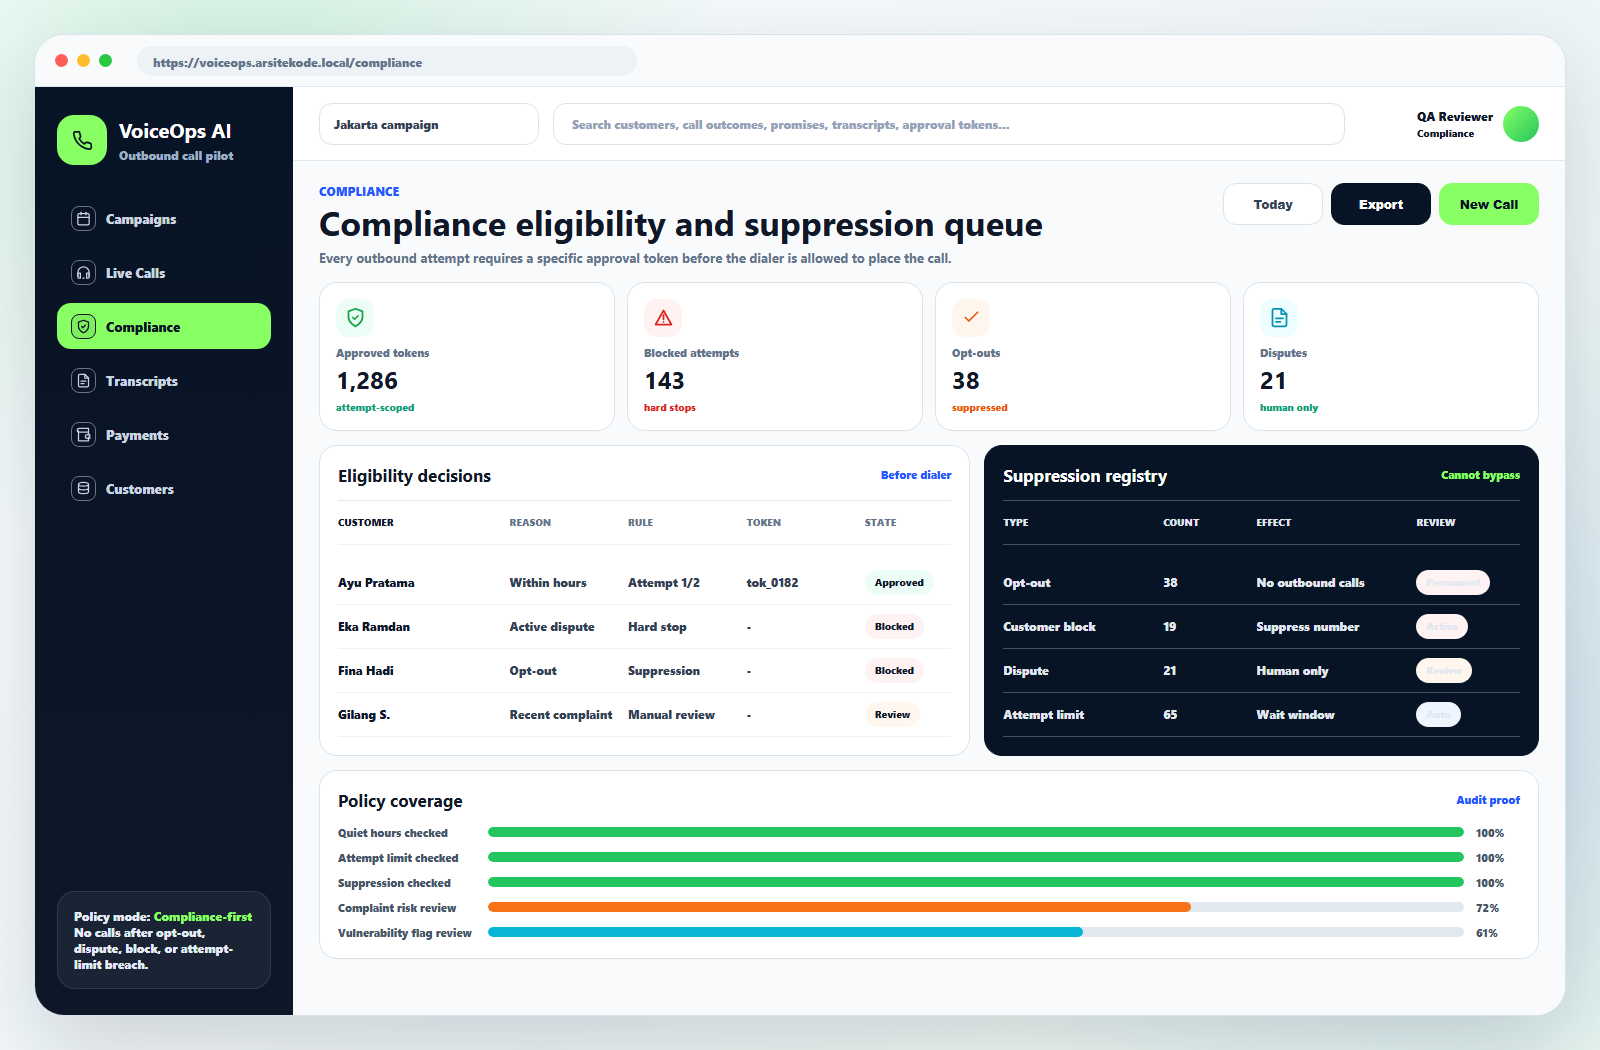Open the Jakarta campaign selector
This screenshot has height=1050, width=1600.
(x=429, y=124)
